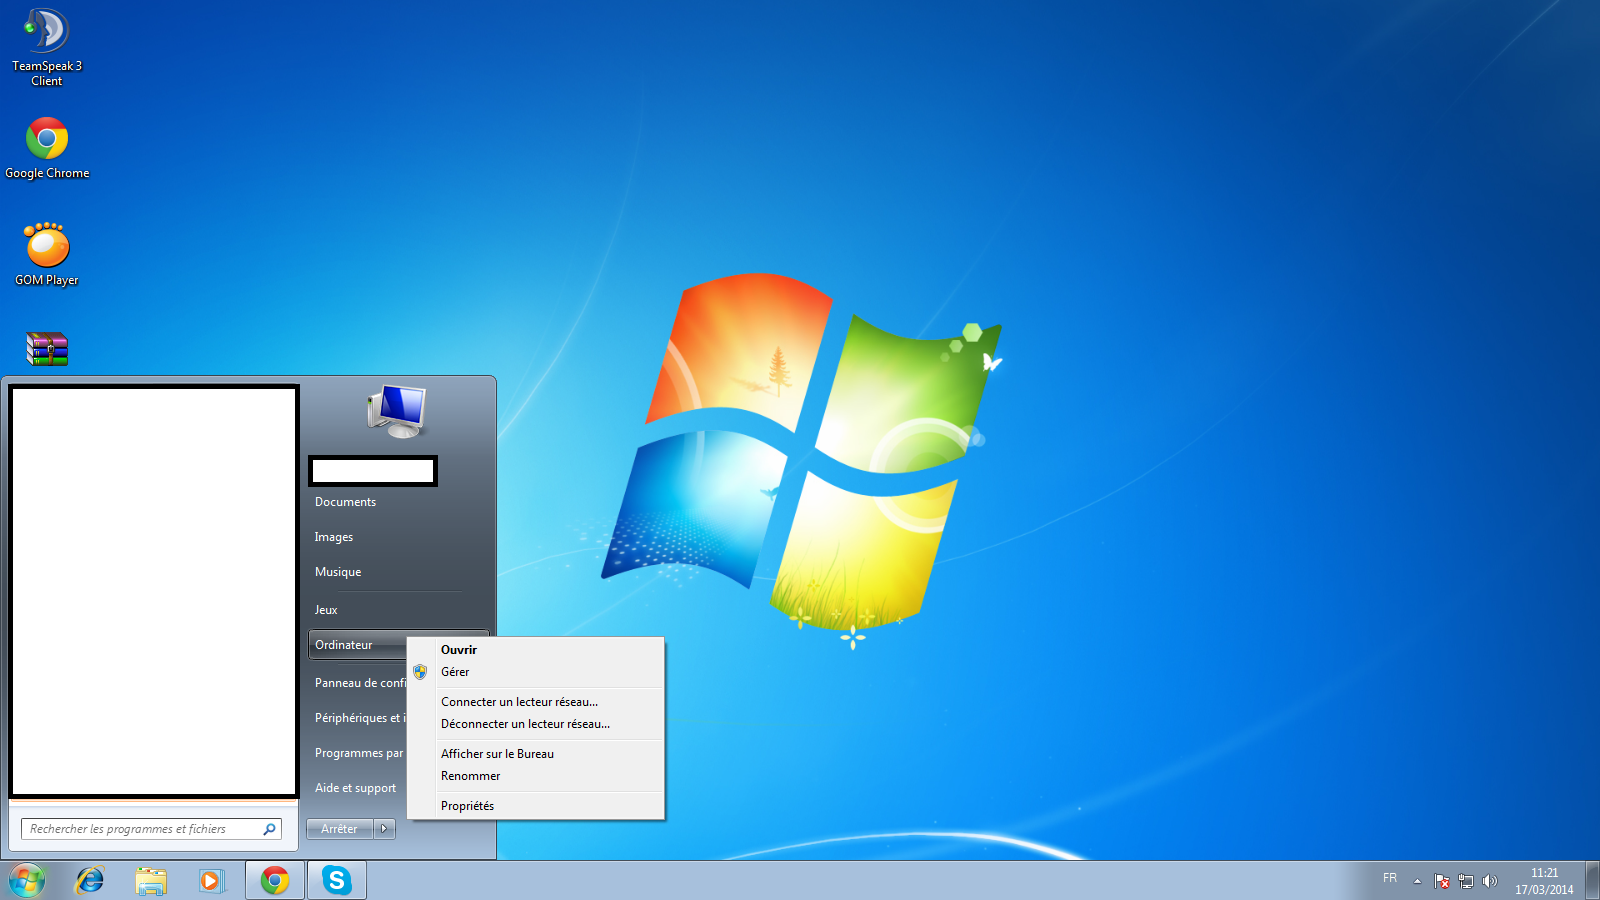Viewport: 1600px width, 900px height.
Task: Expand the shutdown options arrow
Action: point(384,829)
